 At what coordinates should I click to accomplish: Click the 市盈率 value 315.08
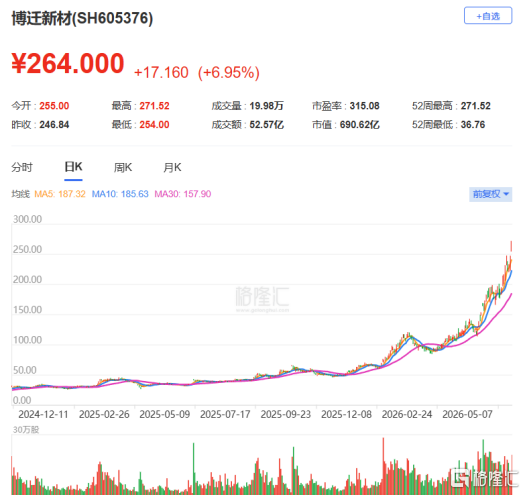[365, 106]
